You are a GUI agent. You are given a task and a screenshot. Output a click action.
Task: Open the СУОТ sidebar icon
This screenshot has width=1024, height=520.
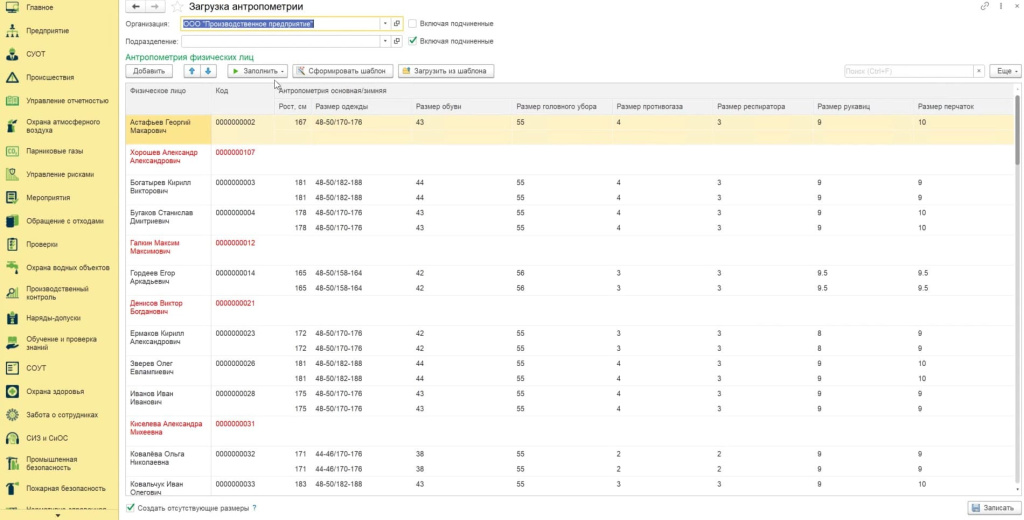(x=12, y=54)
